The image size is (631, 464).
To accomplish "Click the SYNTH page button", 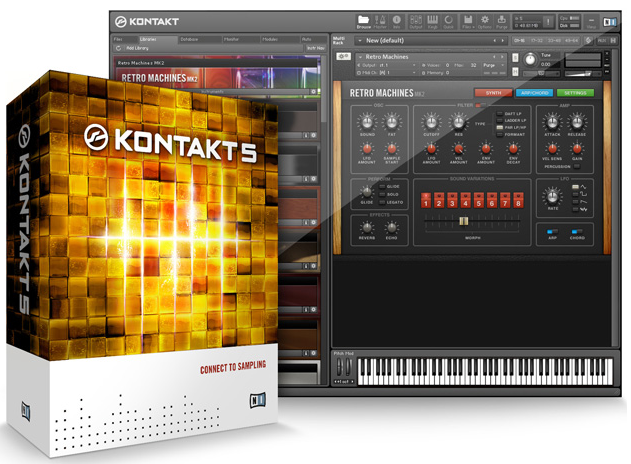I will pyautogui.click(x=493, y=93).
